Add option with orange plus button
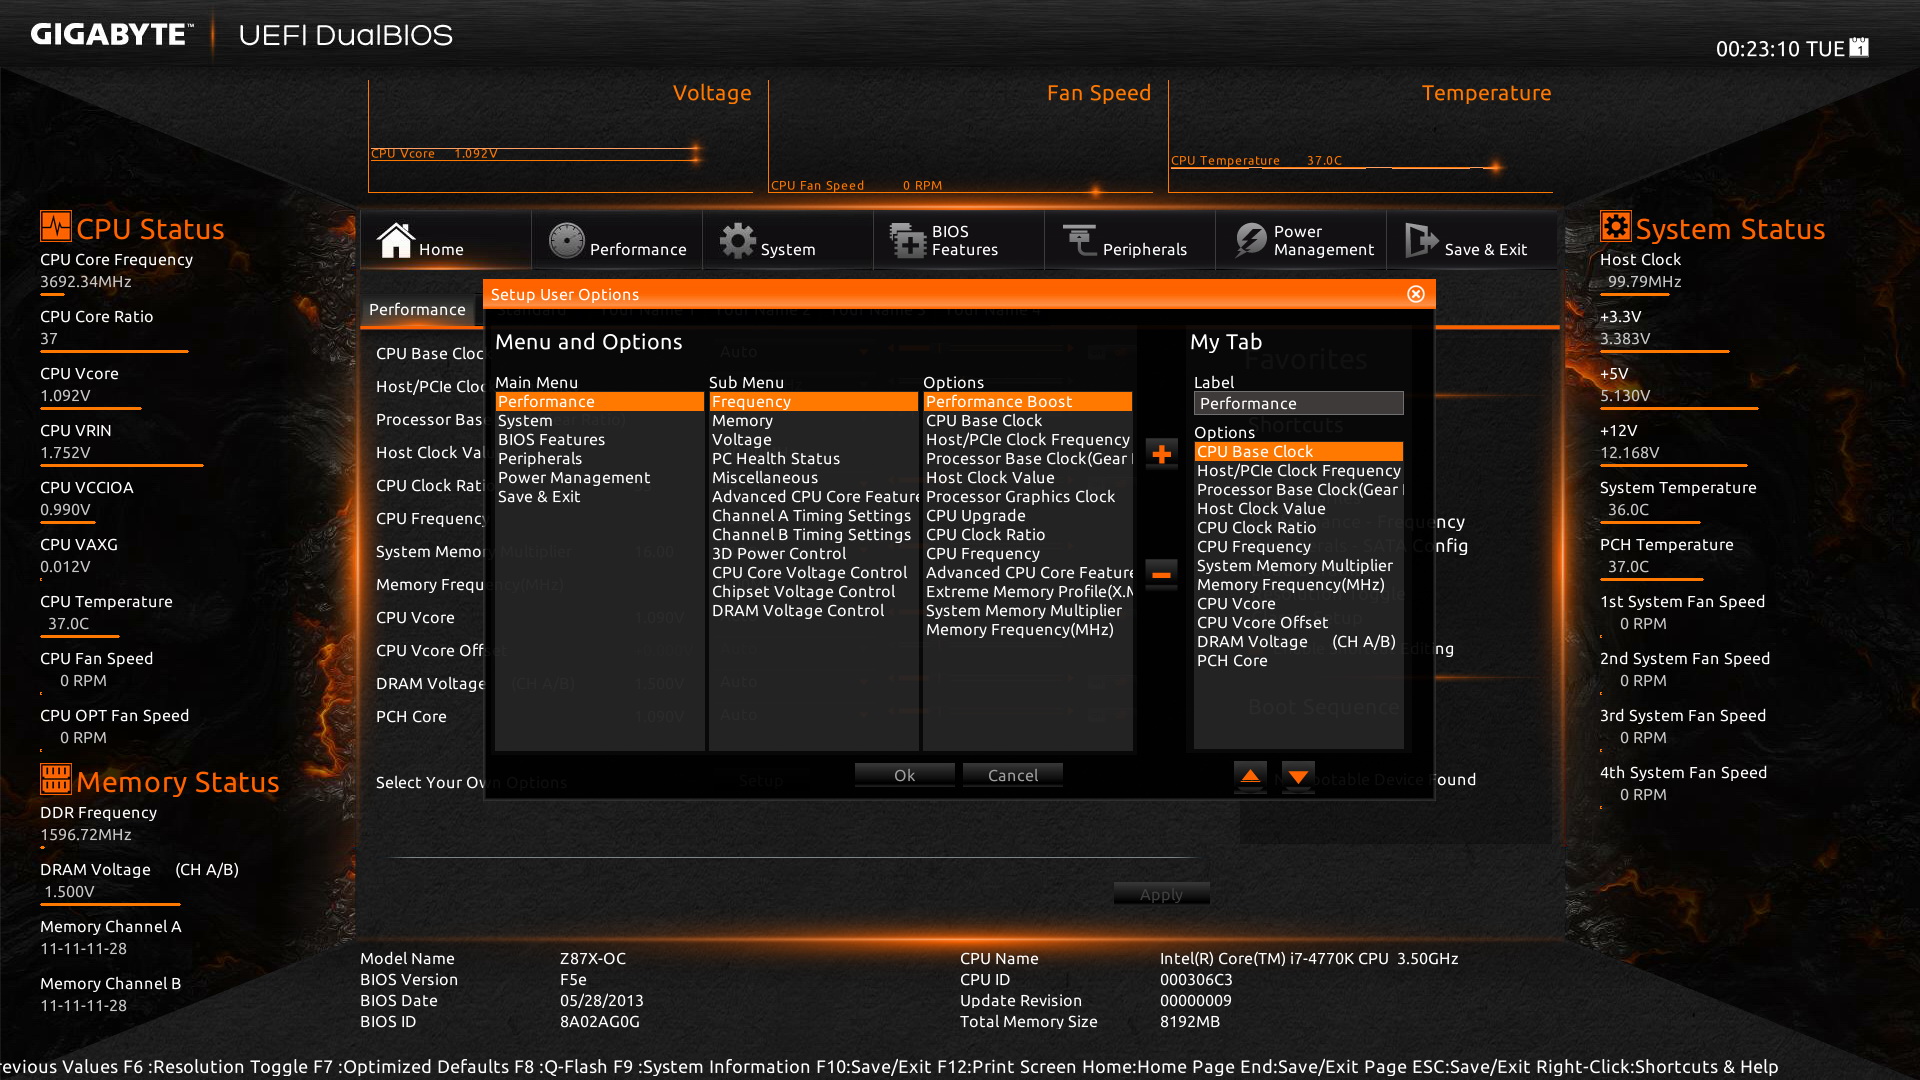The image size is (1920, 1080). tap(1161, 454)
